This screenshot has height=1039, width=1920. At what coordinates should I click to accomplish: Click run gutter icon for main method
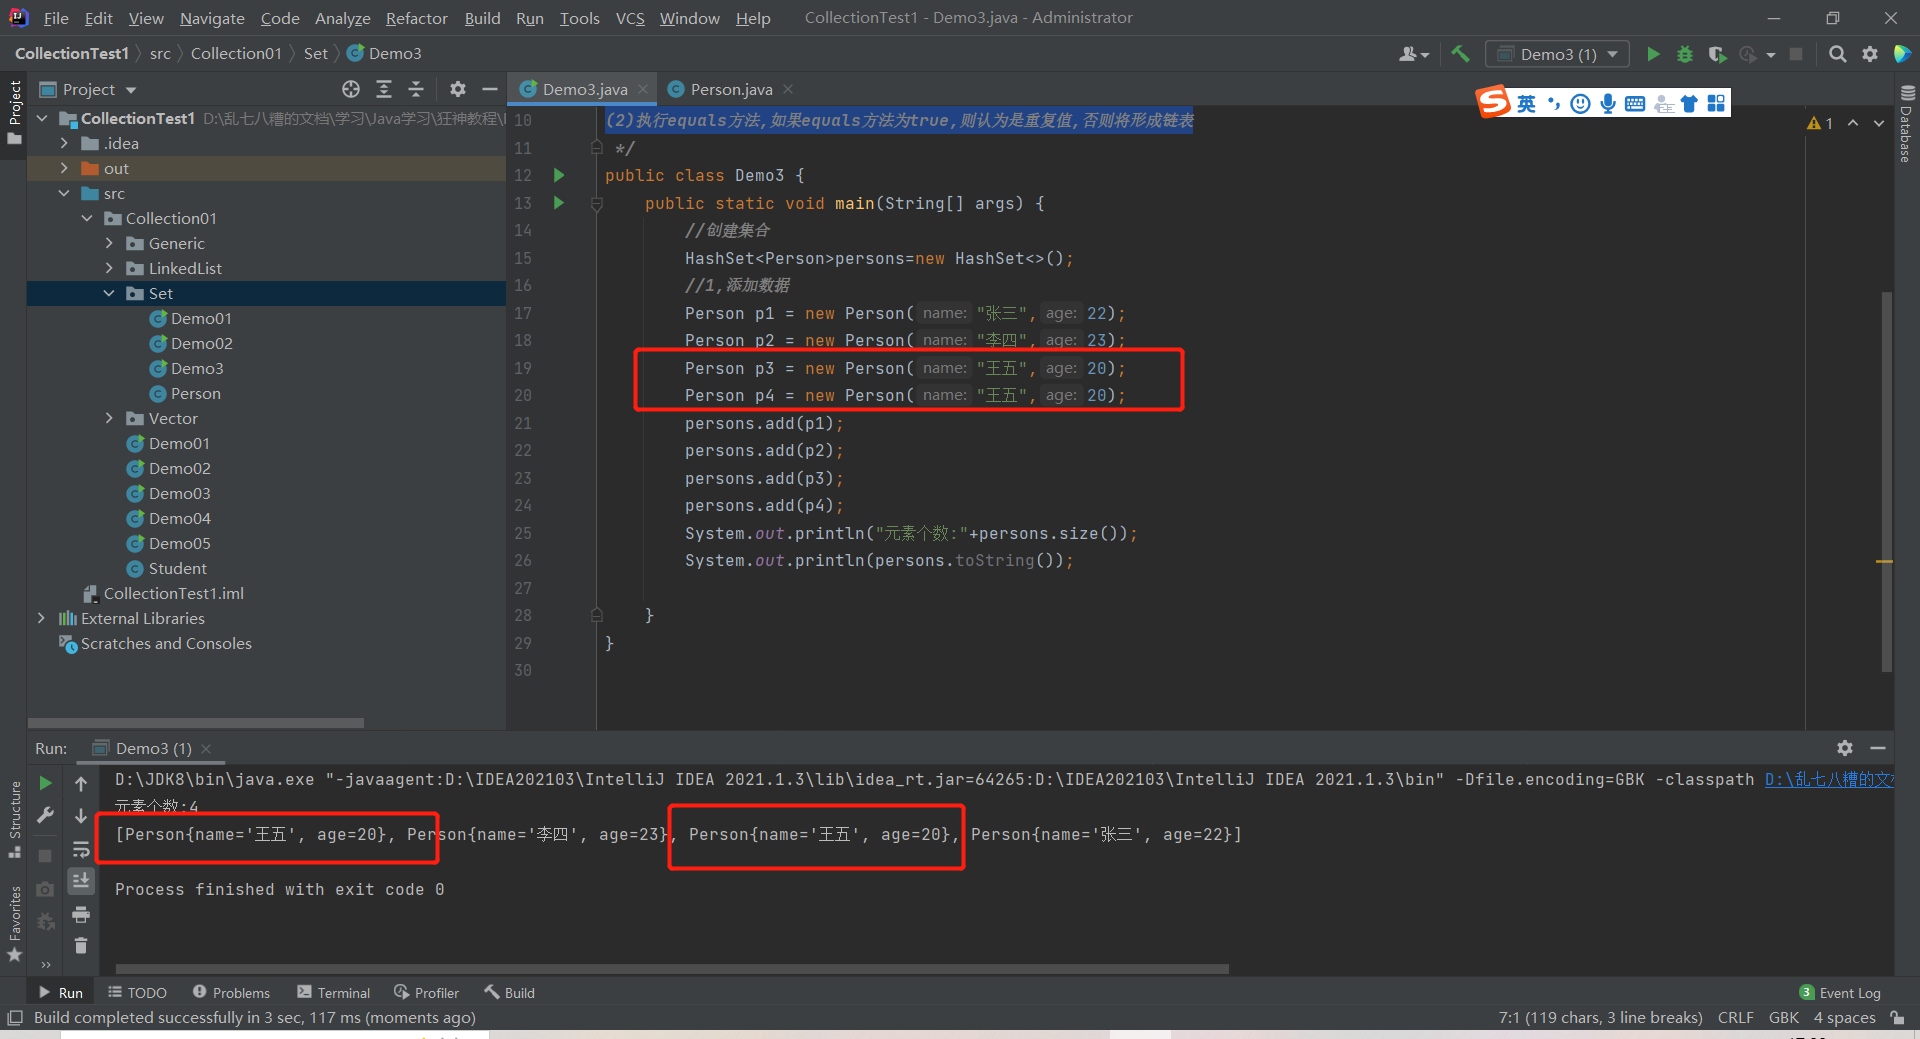tap(559, 203)
